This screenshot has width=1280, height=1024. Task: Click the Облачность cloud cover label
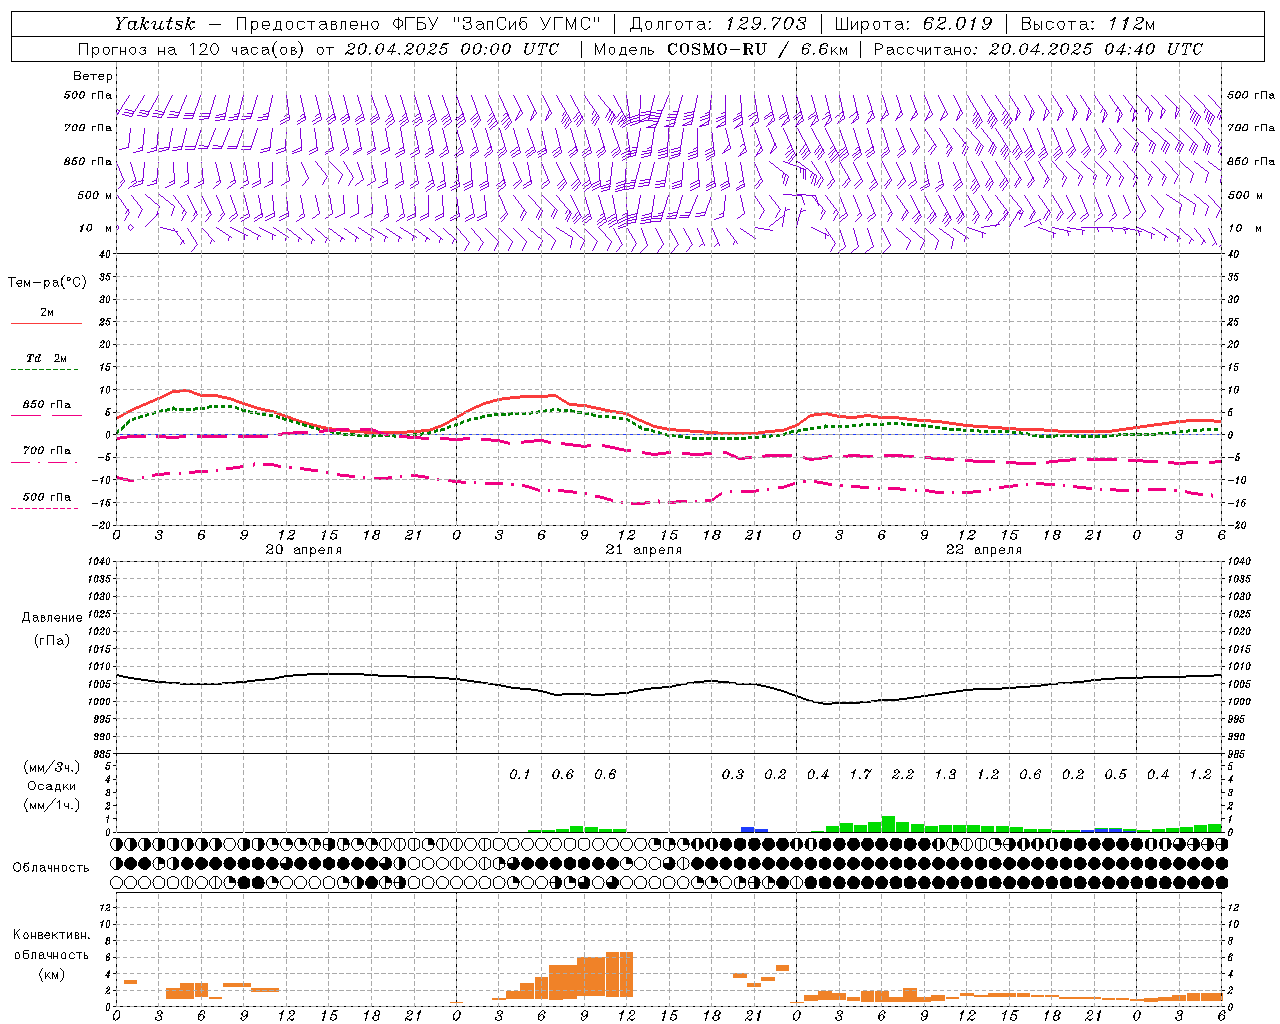(50, 868)
